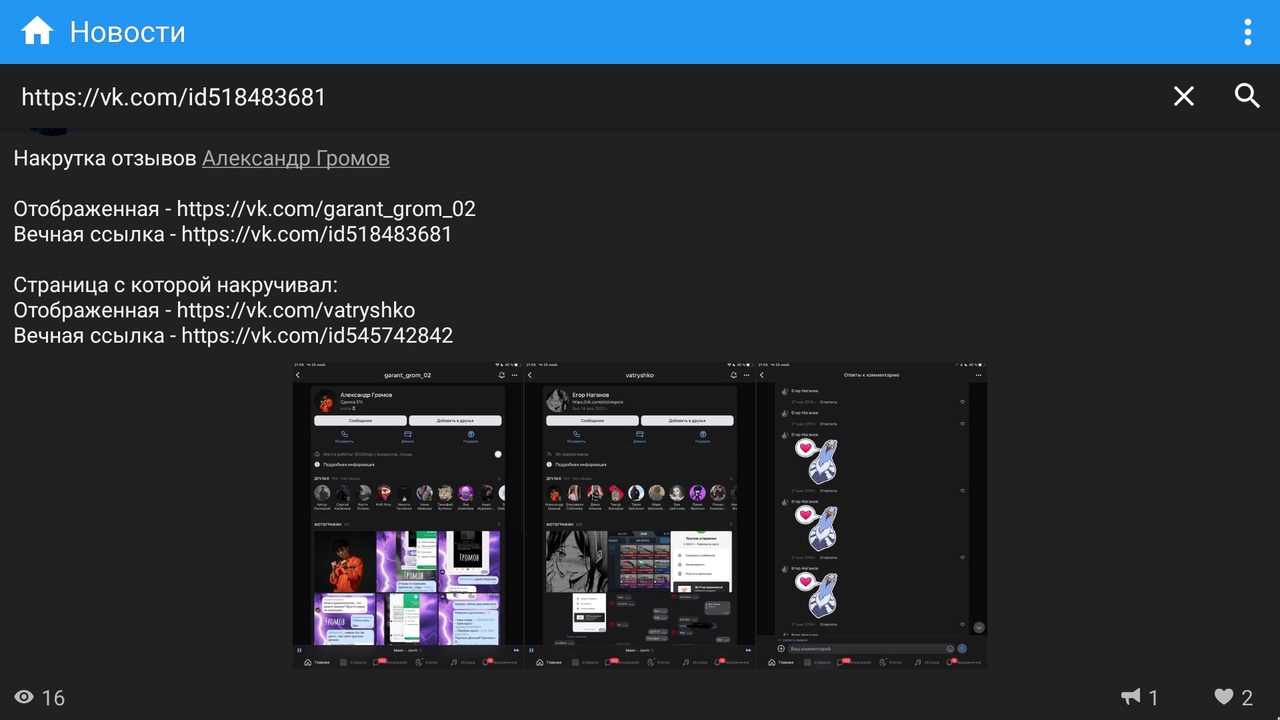Select the Новости header title
This screenshot has width=1280, height=720.
pos(127,32)
